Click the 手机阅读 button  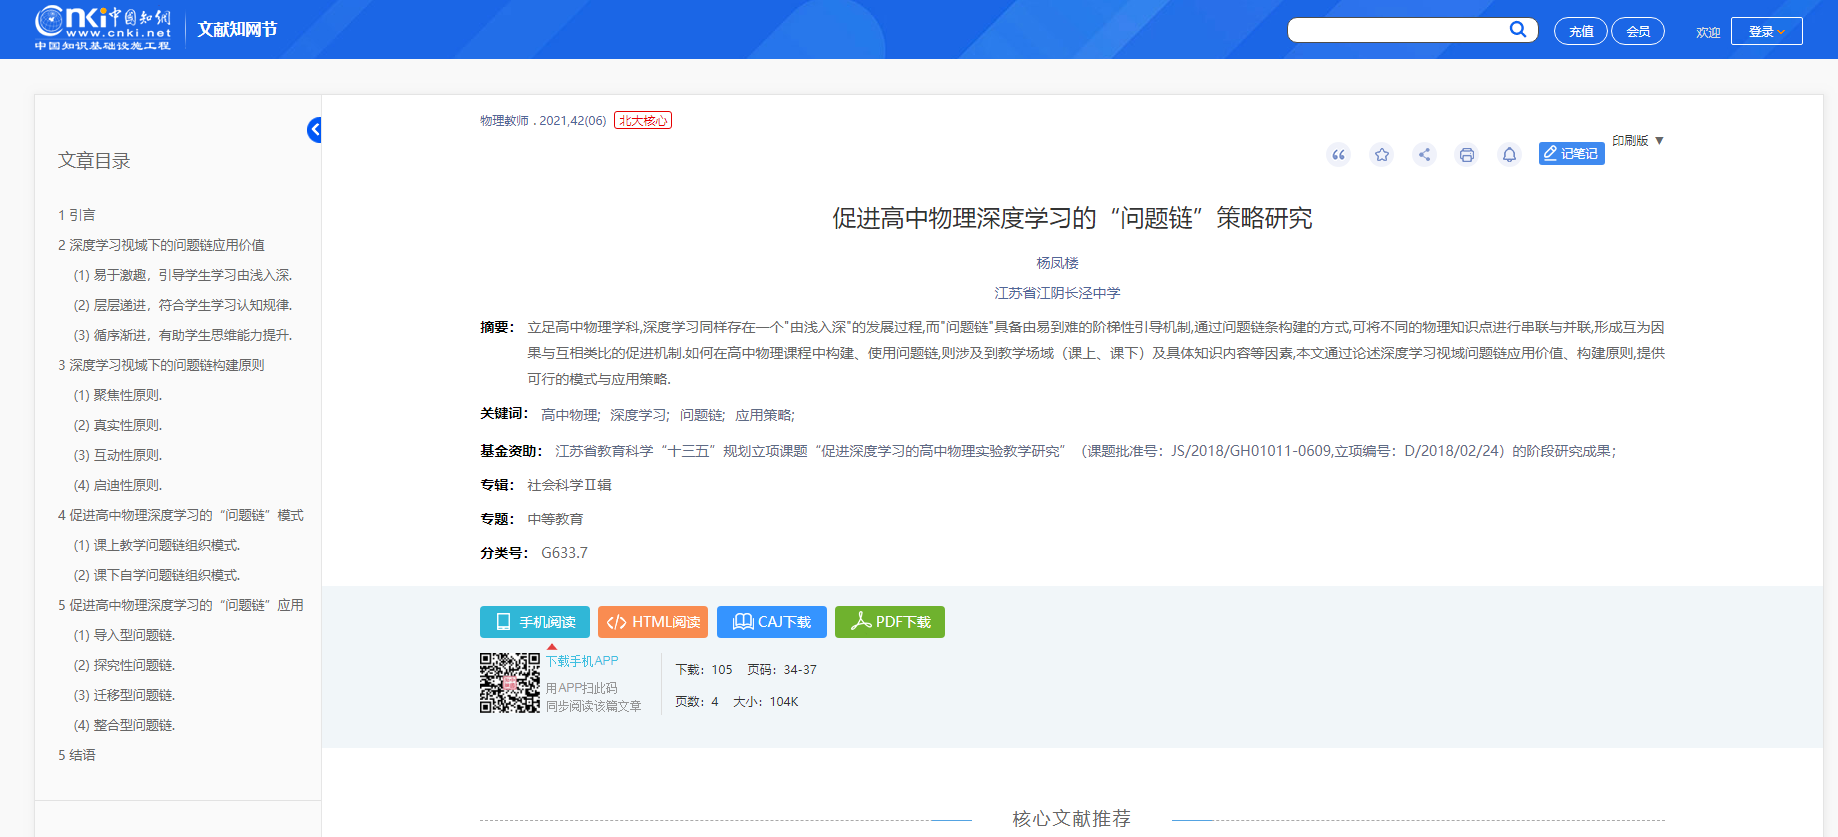535,622
